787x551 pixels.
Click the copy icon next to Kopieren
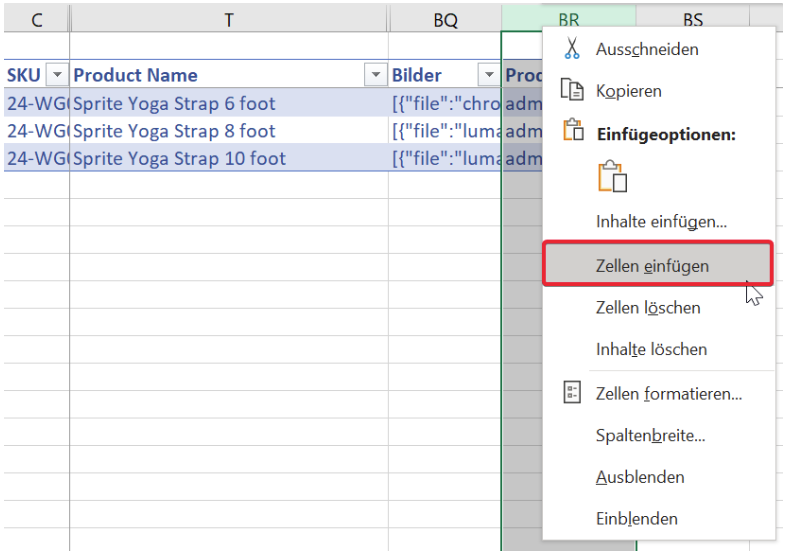tap(572, 90)
